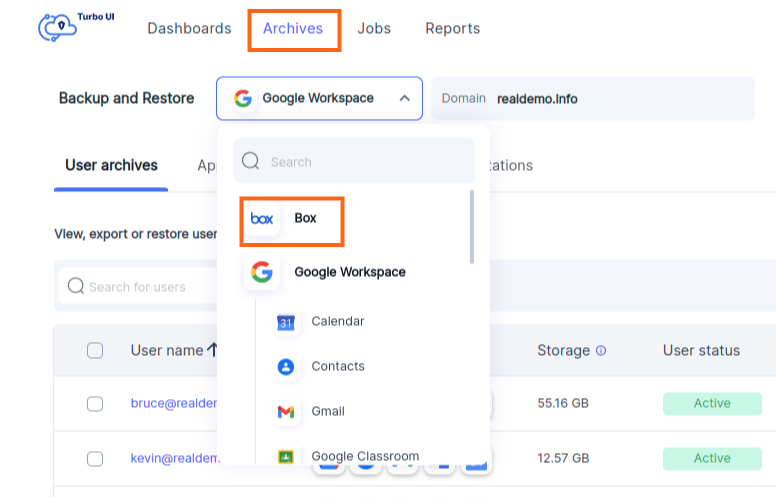This screenshot has width=776, height=497.
Task: Open the bruce@realdemo user link
Action: point(173,404)
